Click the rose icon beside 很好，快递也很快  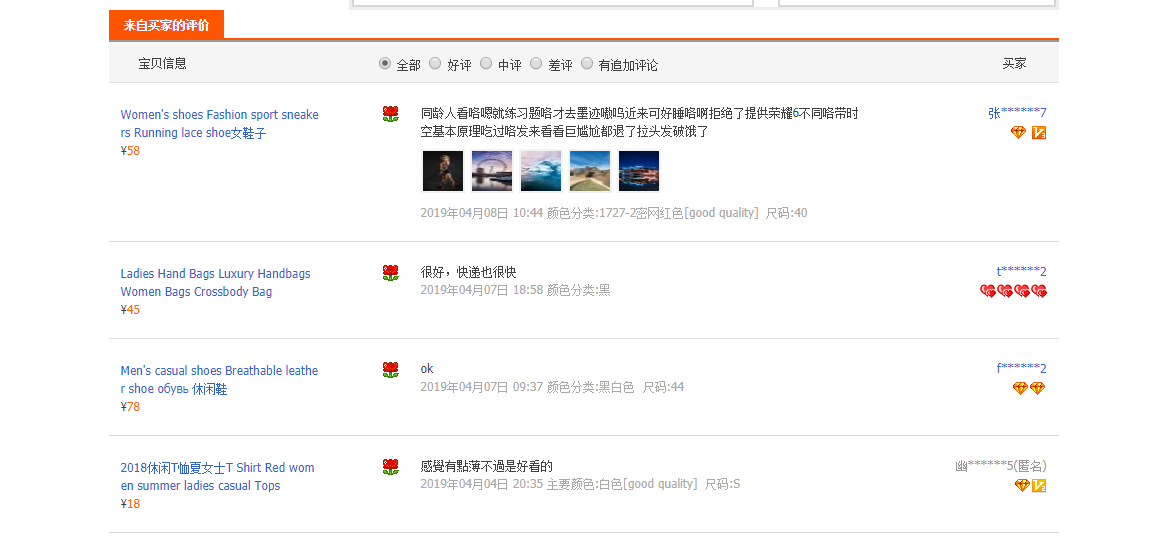(391, 273)
